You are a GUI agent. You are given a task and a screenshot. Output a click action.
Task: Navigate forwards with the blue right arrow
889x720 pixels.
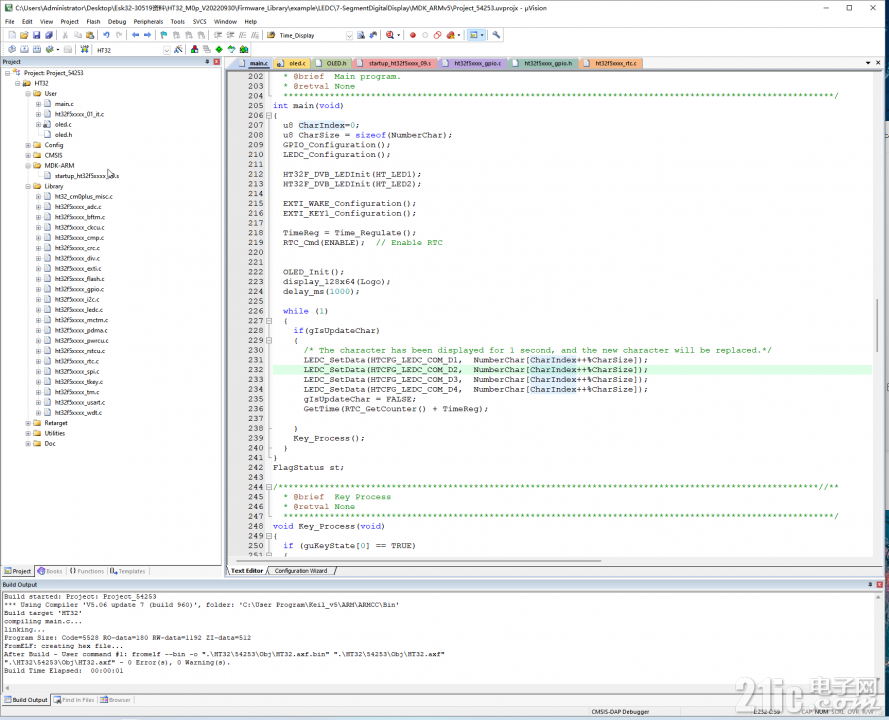(147, 35)
